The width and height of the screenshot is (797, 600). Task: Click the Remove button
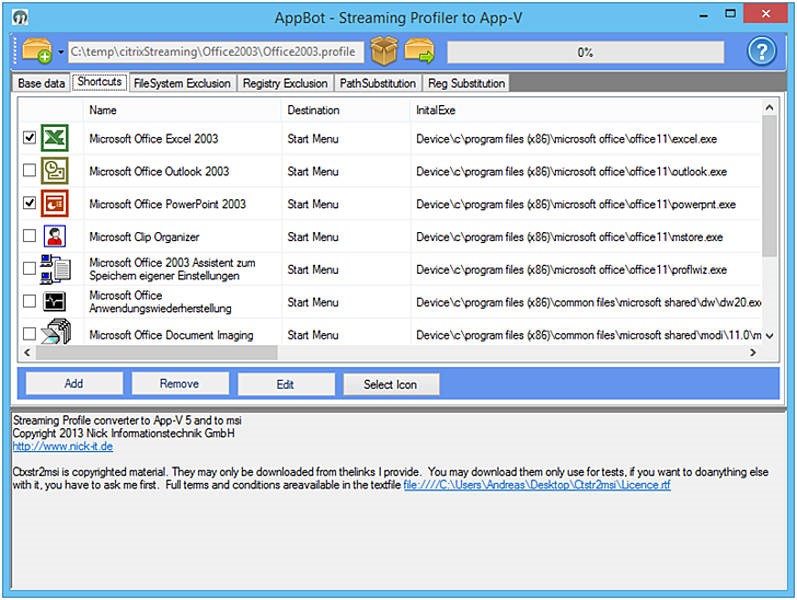pos(180,384)
